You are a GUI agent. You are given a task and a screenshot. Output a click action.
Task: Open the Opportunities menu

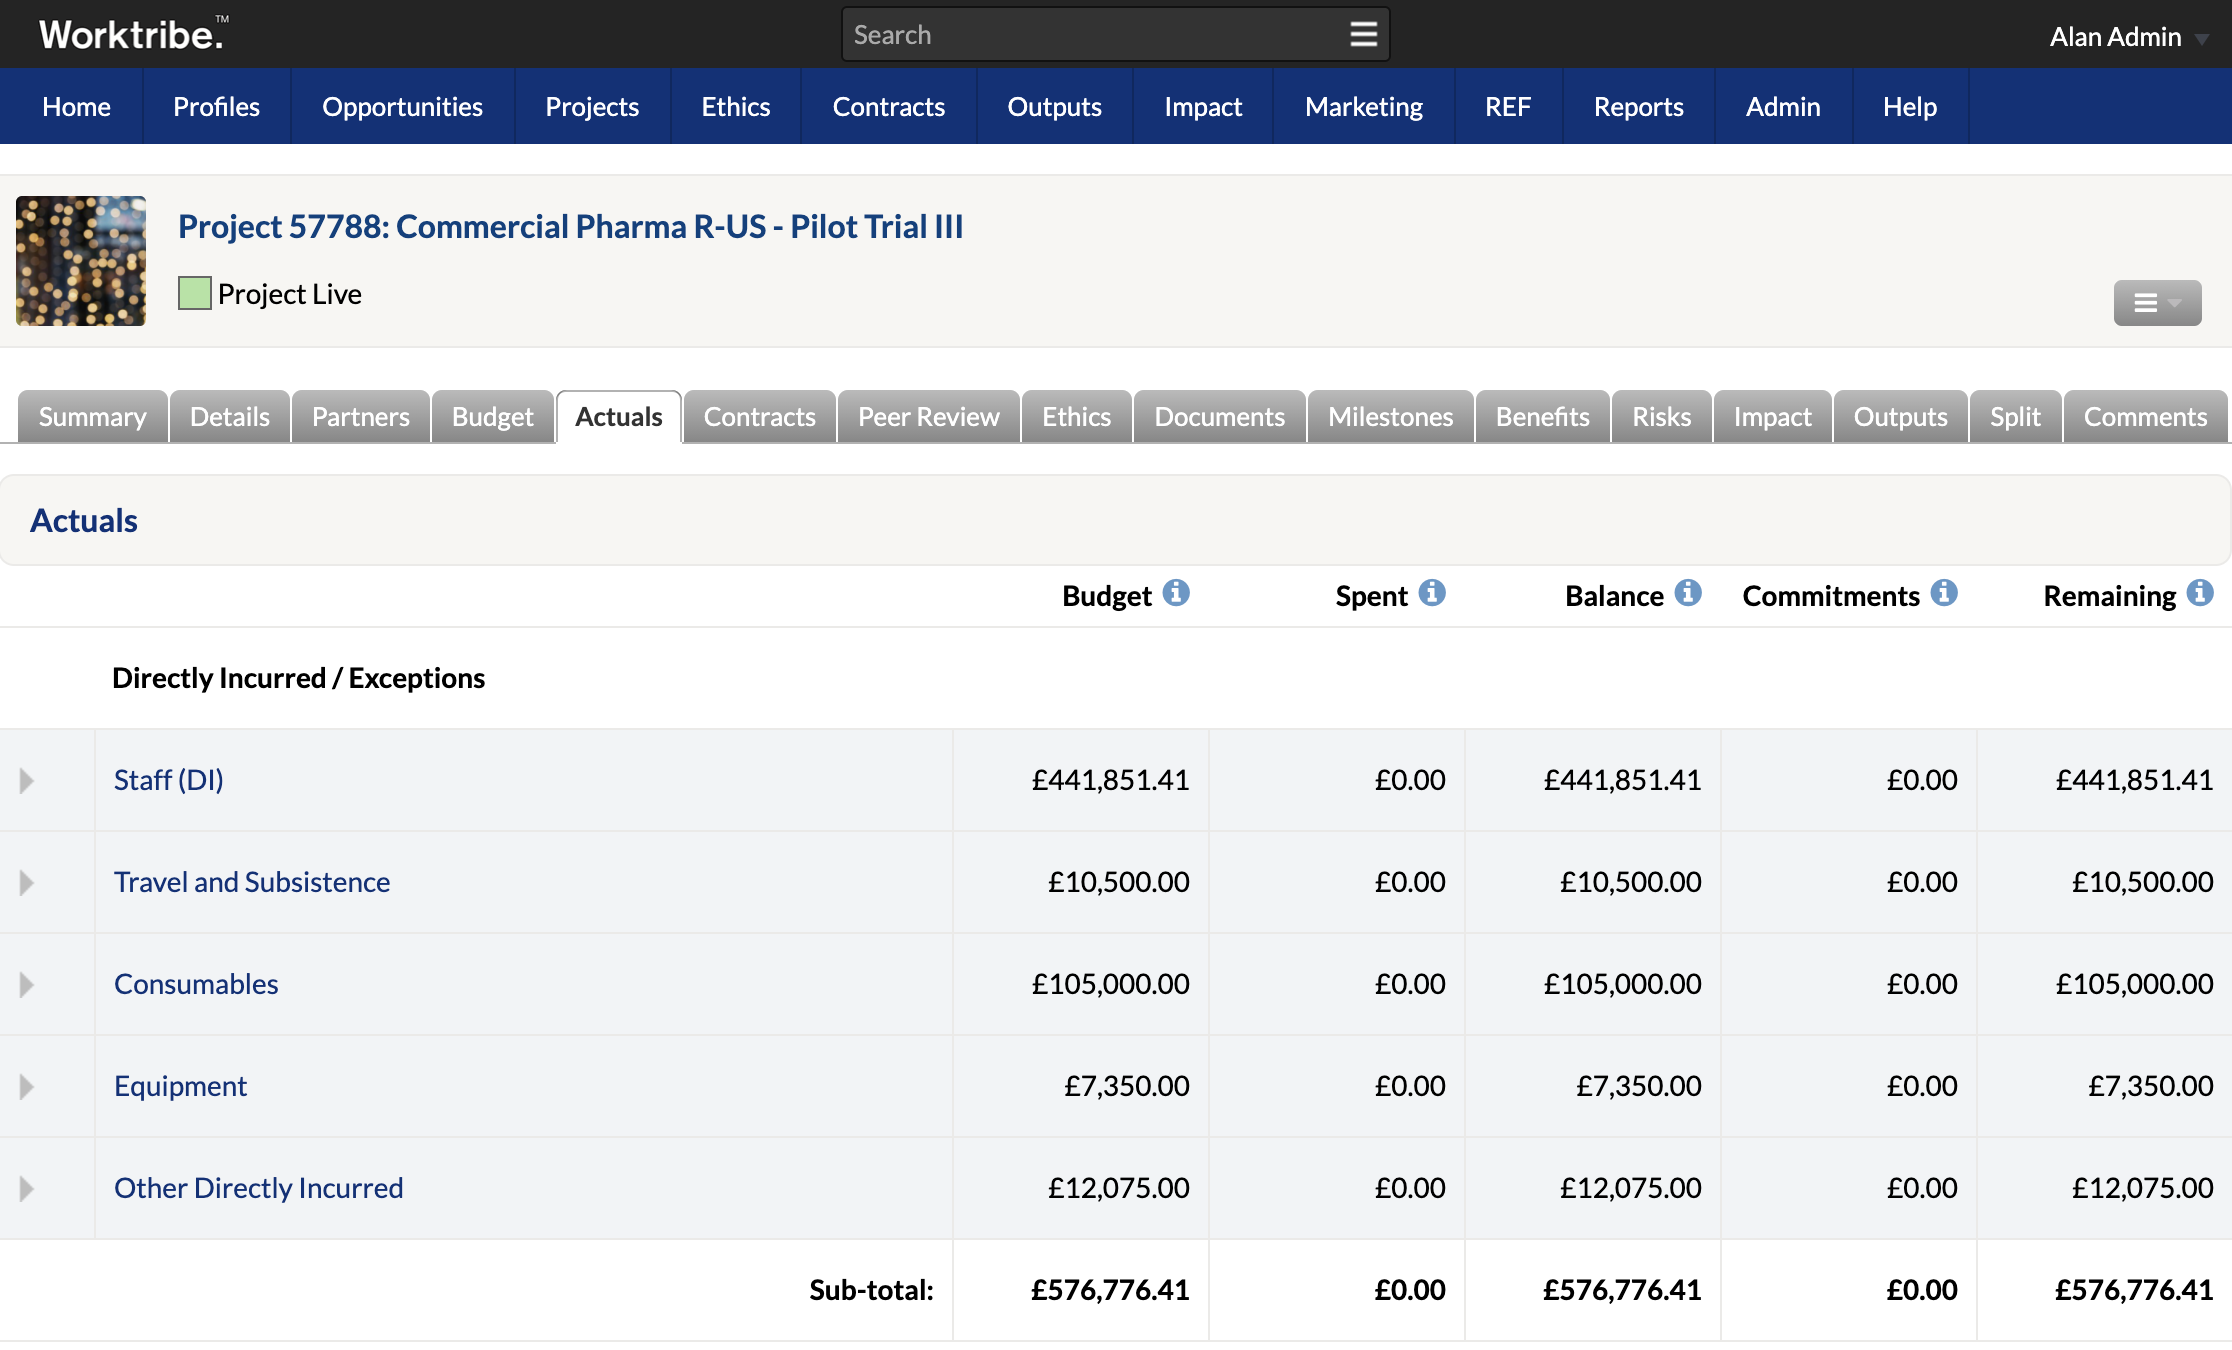[402, 106]
